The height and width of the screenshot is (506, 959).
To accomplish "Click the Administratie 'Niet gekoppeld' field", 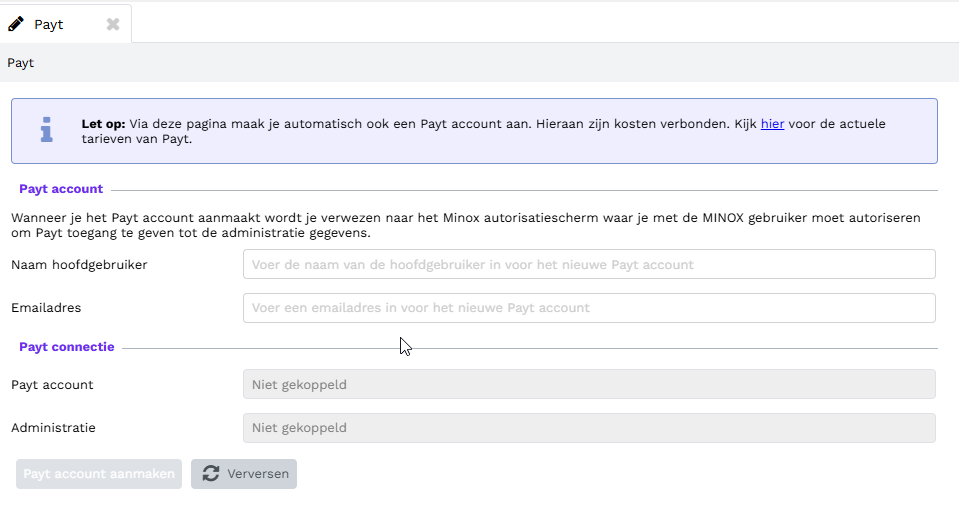I will point(589,428).
